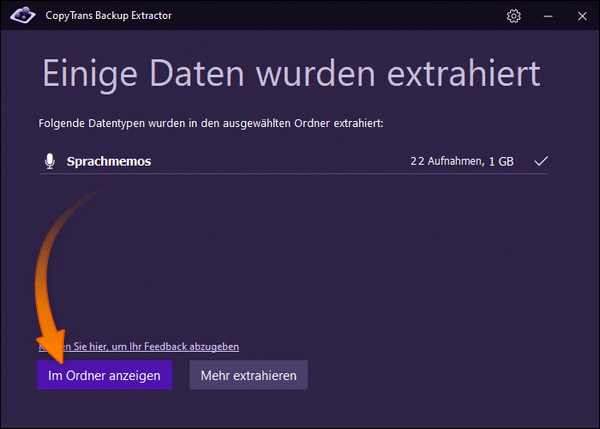Open the feedback link above the buttons
This screenshot has width=600, height=429.
139,346
